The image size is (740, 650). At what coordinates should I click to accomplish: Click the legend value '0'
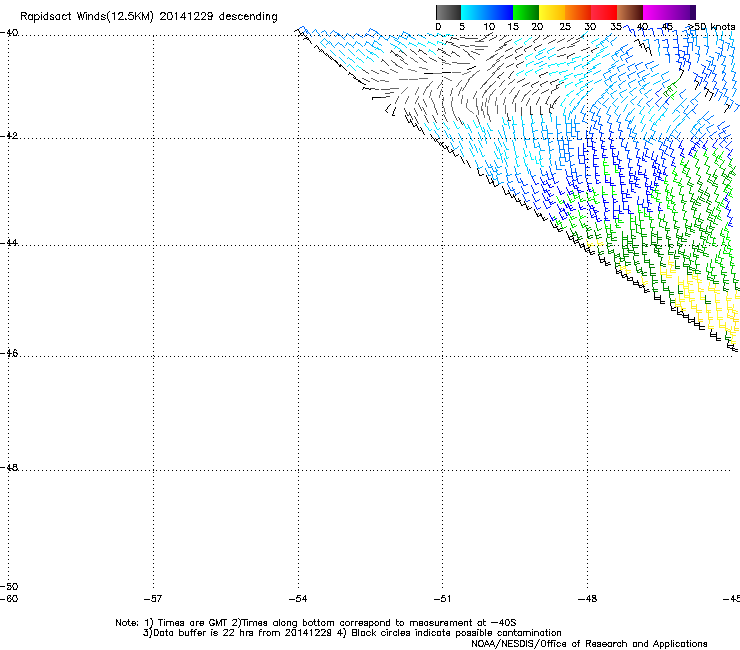tap(438, 27)
